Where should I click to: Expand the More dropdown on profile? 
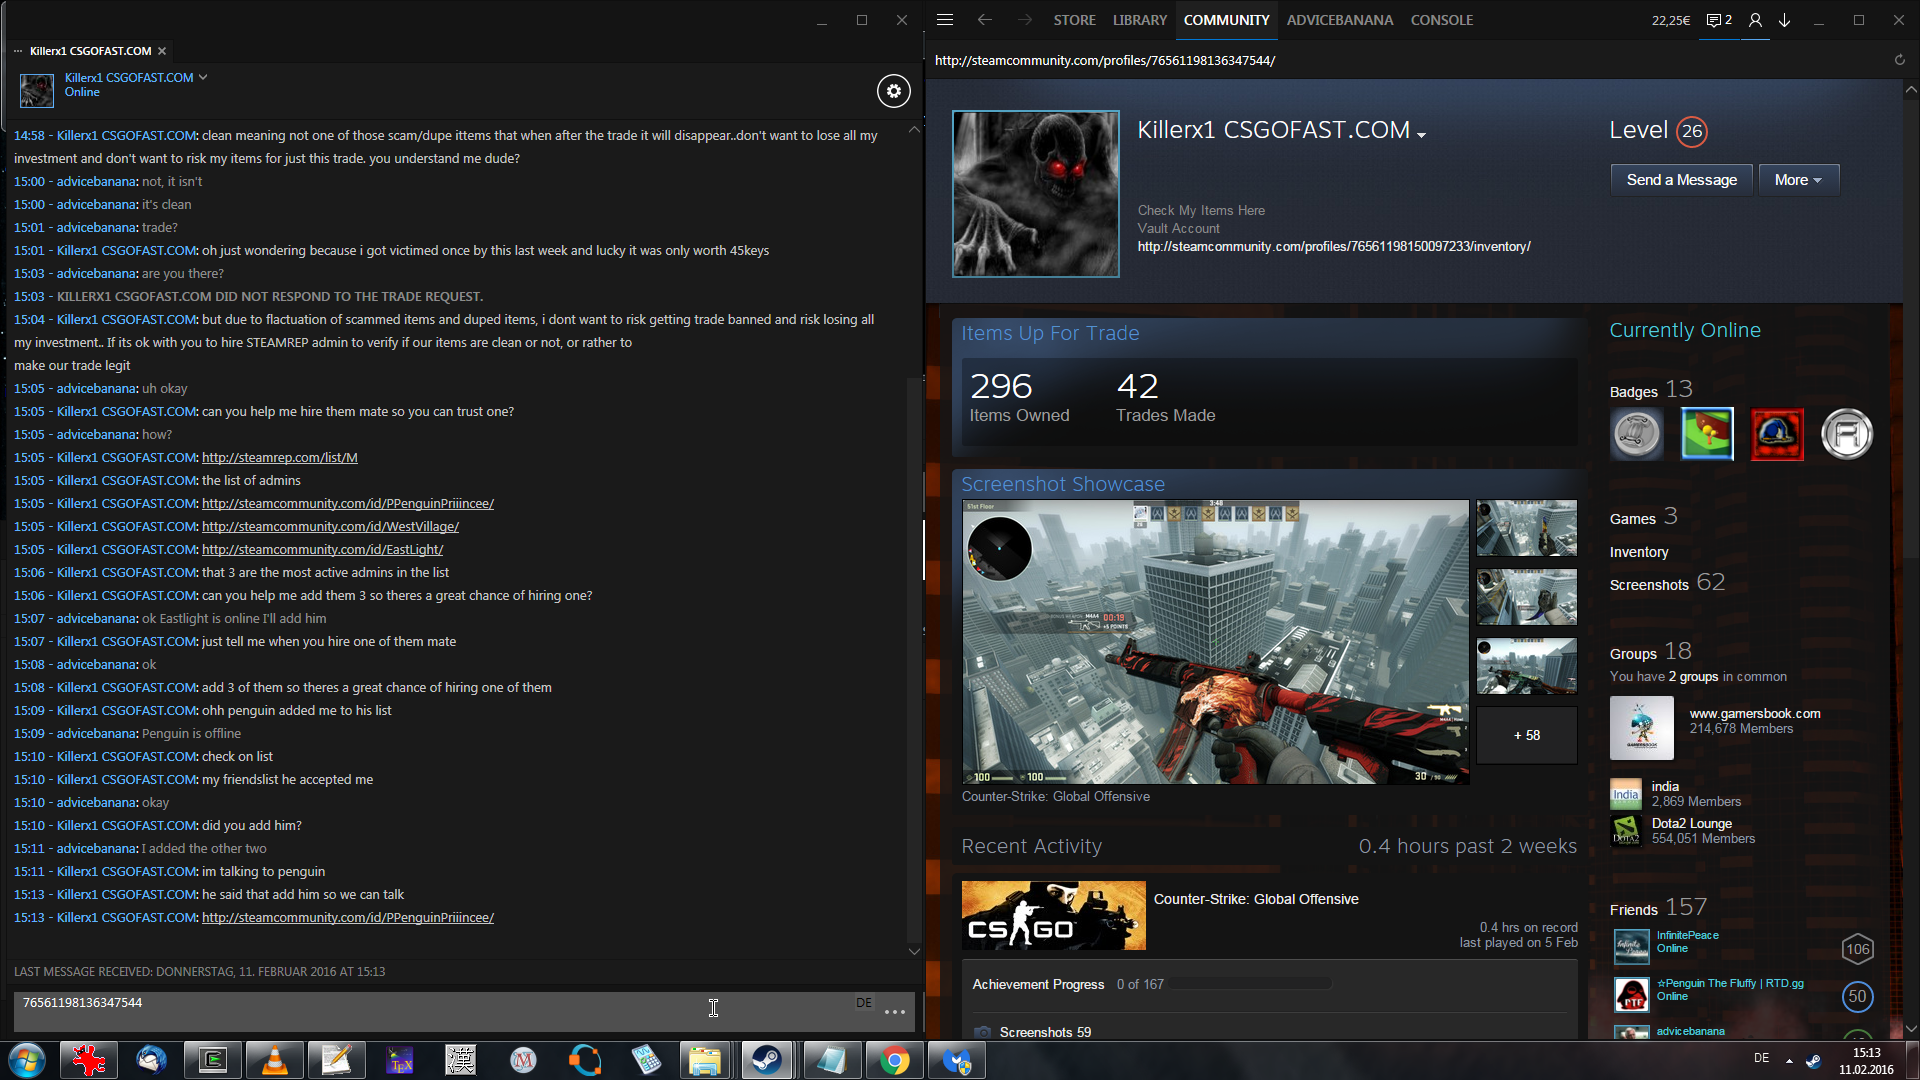(x=1797, y=180)
